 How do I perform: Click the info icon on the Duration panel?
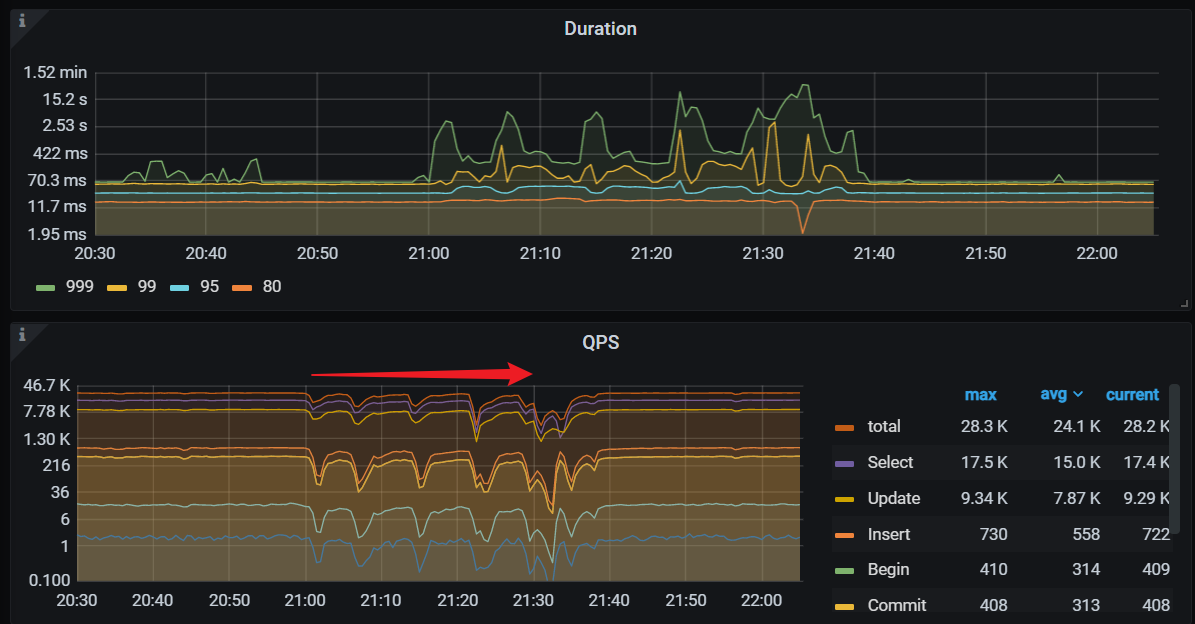tap(24, 21)
